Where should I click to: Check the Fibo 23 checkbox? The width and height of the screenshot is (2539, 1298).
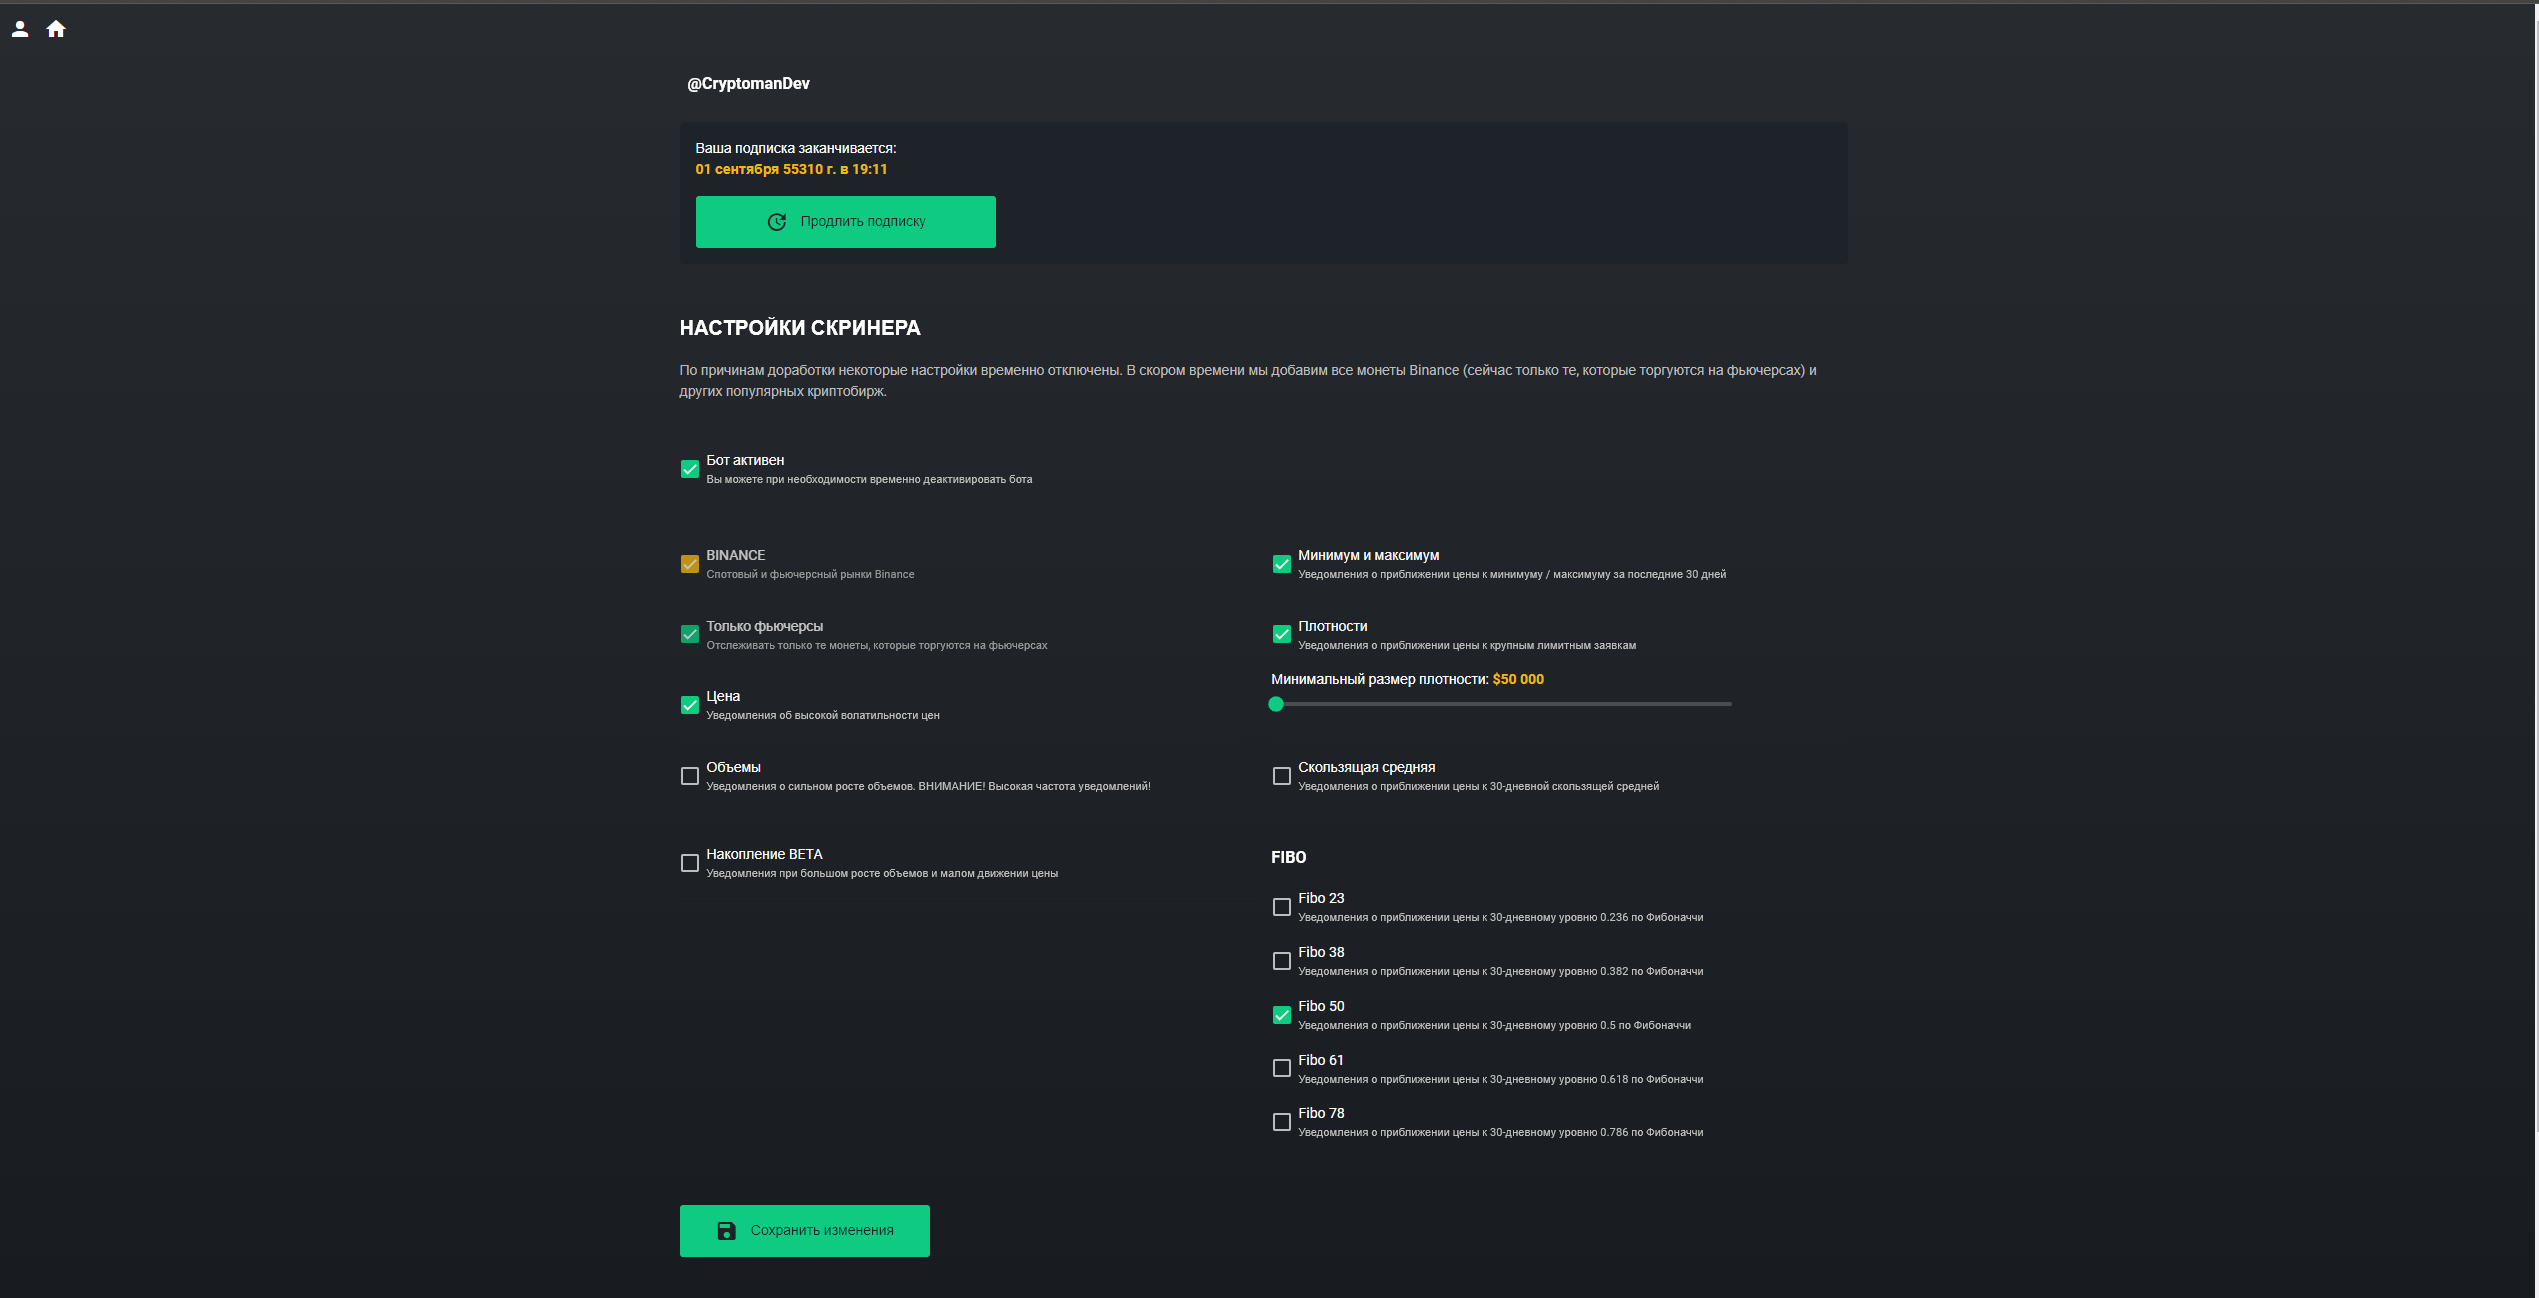coord(1282,907)
